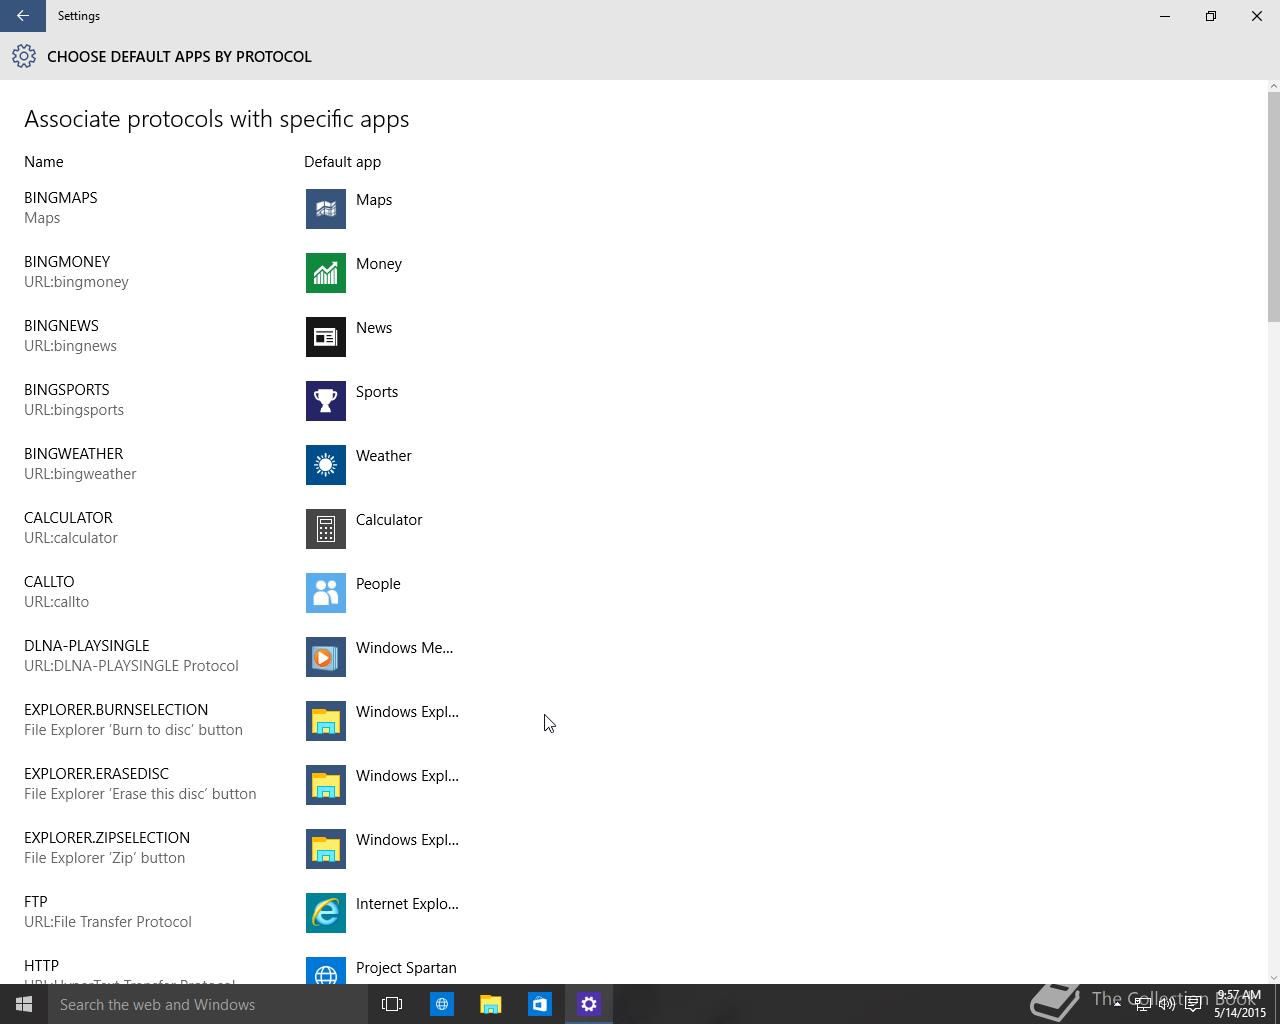Launch Project Spartan from the taskbar
The width and height of the screenshot is (1280, 1024).
point(441,1004)
